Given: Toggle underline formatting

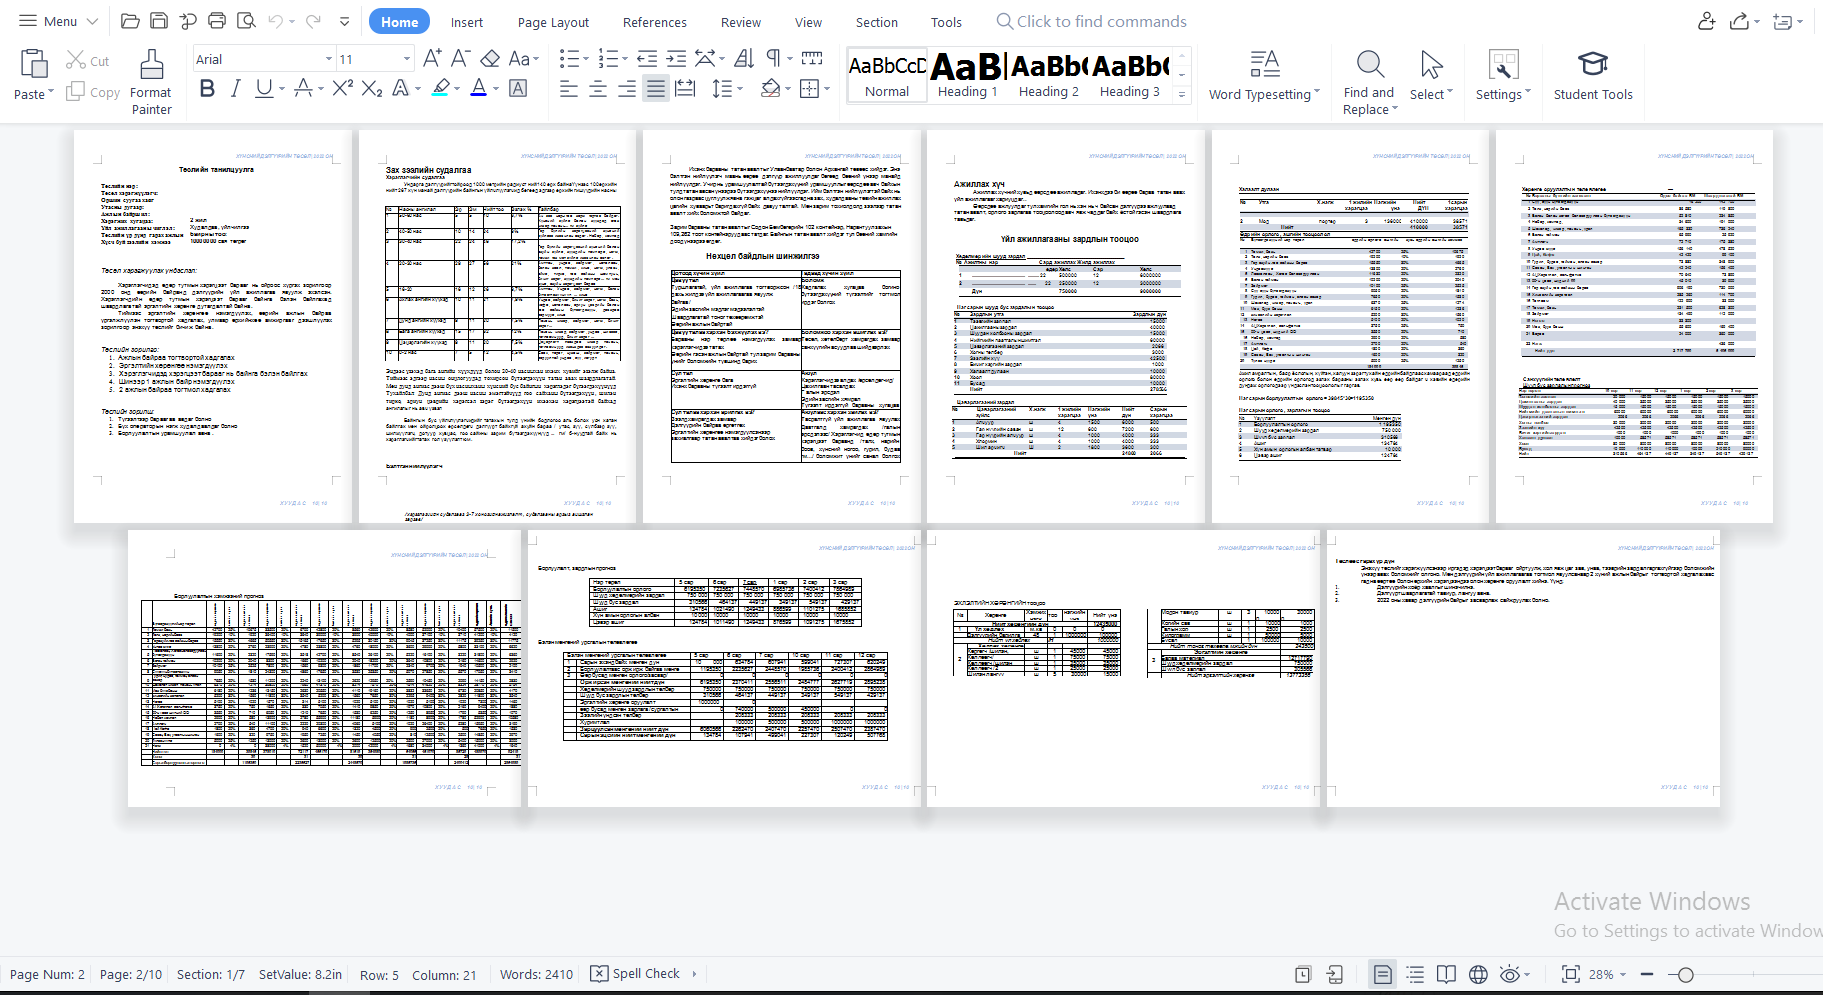Looking at the screenshot, I should point(263,88).
